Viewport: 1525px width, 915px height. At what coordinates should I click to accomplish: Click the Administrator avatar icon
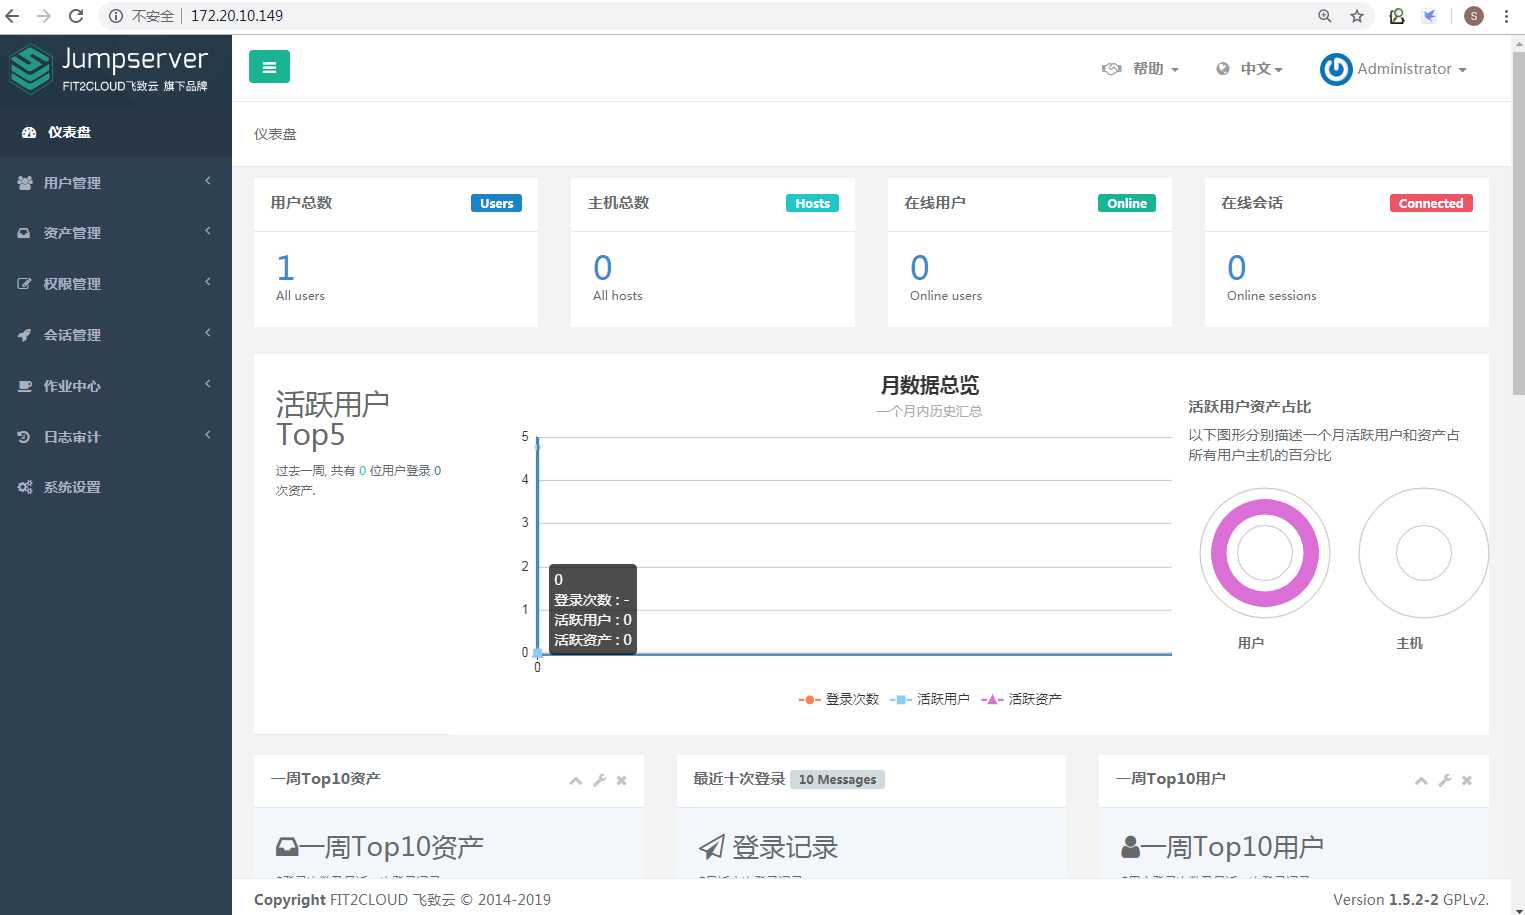[x=1336, y=69]
